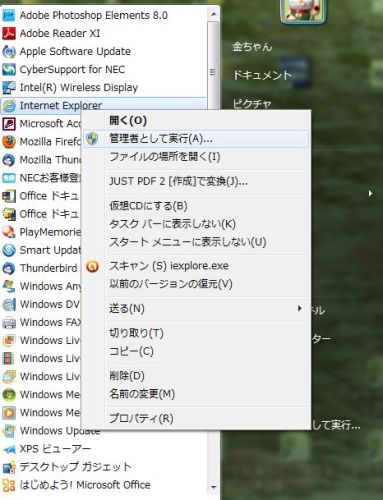Click scroll down arrow of program list
The width and height of the screenshot is (383, 500).
point(213,487)
